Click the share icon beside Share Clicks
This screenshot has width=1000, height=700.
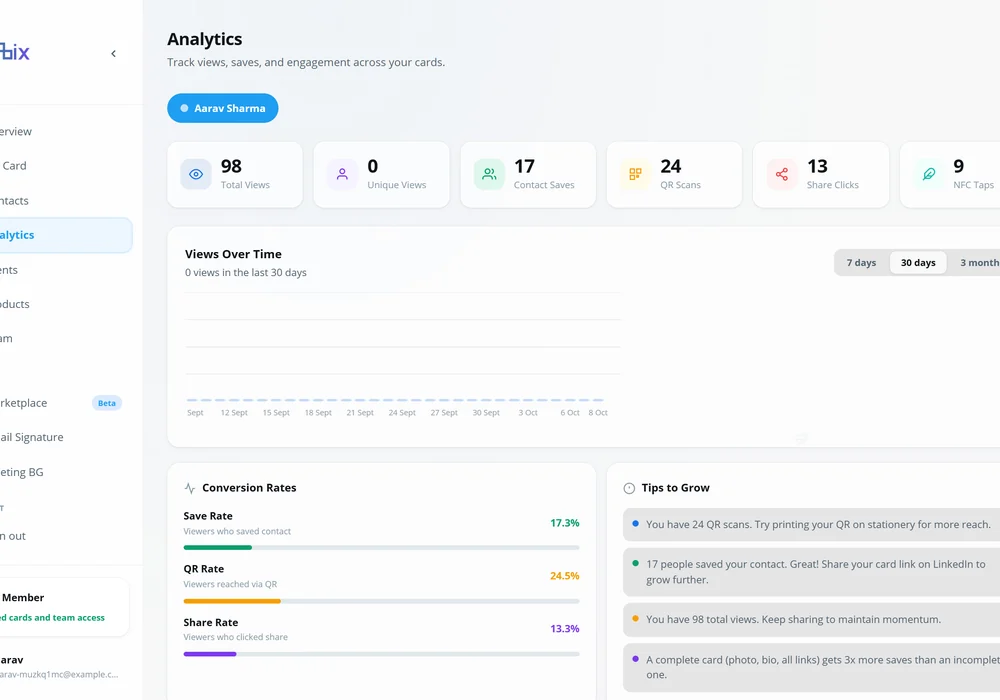tap(782, 174)
